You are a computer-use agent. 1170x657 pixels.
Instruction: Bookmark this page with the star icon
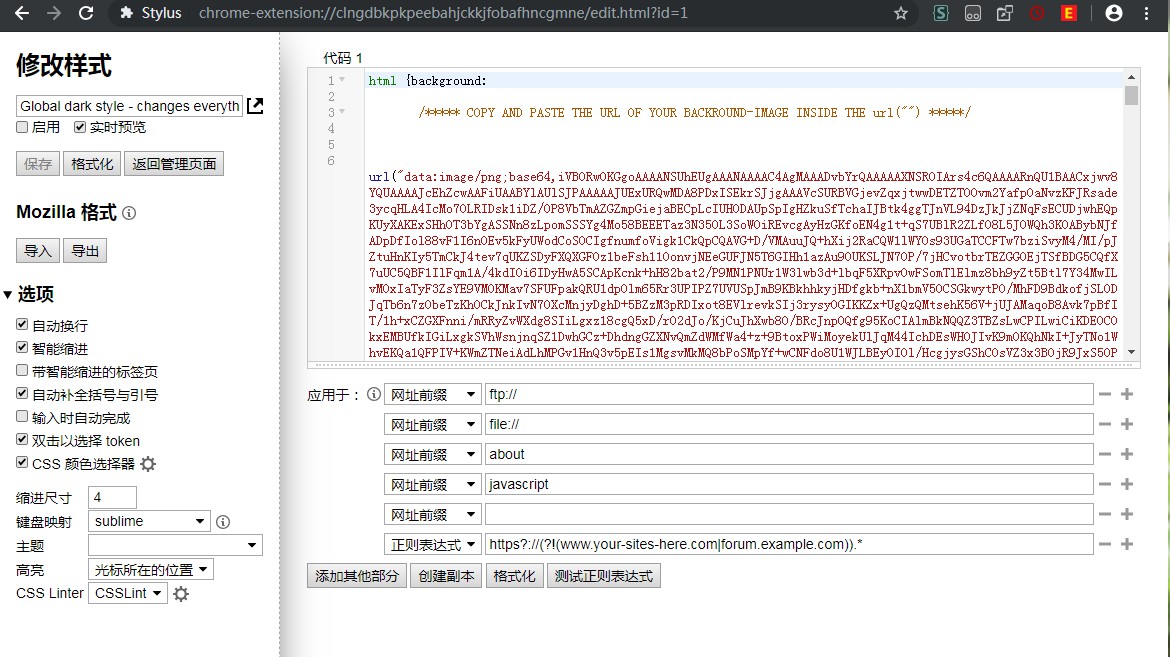[x=901, y=13]
